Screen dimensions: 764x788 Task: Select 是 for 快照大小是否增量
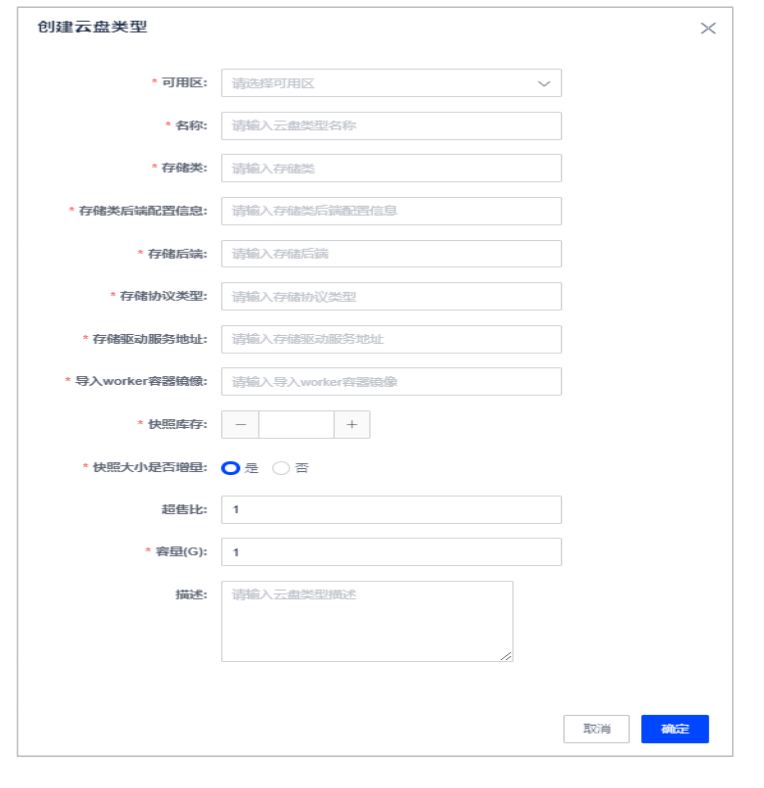(x=231, y=468)
